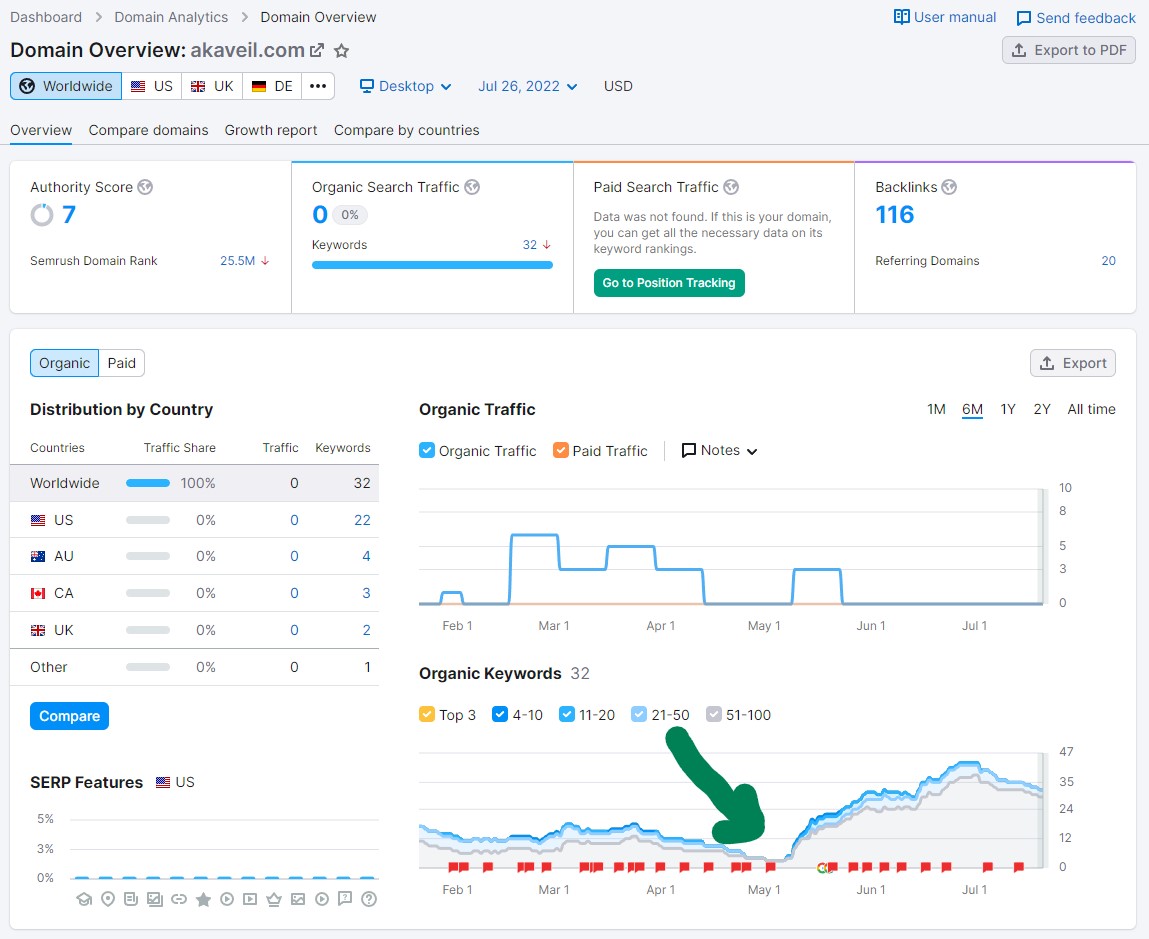
Task: Expand the Jul 26, 2022 date picker
Action: (527, 86)
